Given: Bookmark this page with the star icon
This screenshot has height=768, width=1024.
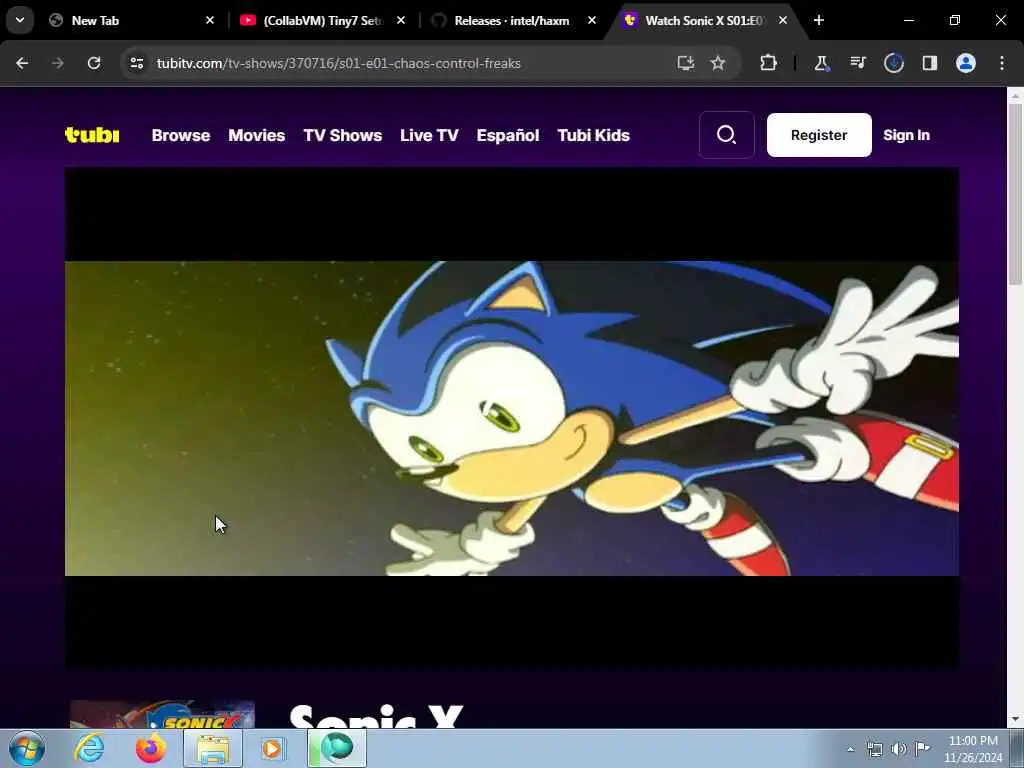Looking at the screenshot, I should [718, 63].
